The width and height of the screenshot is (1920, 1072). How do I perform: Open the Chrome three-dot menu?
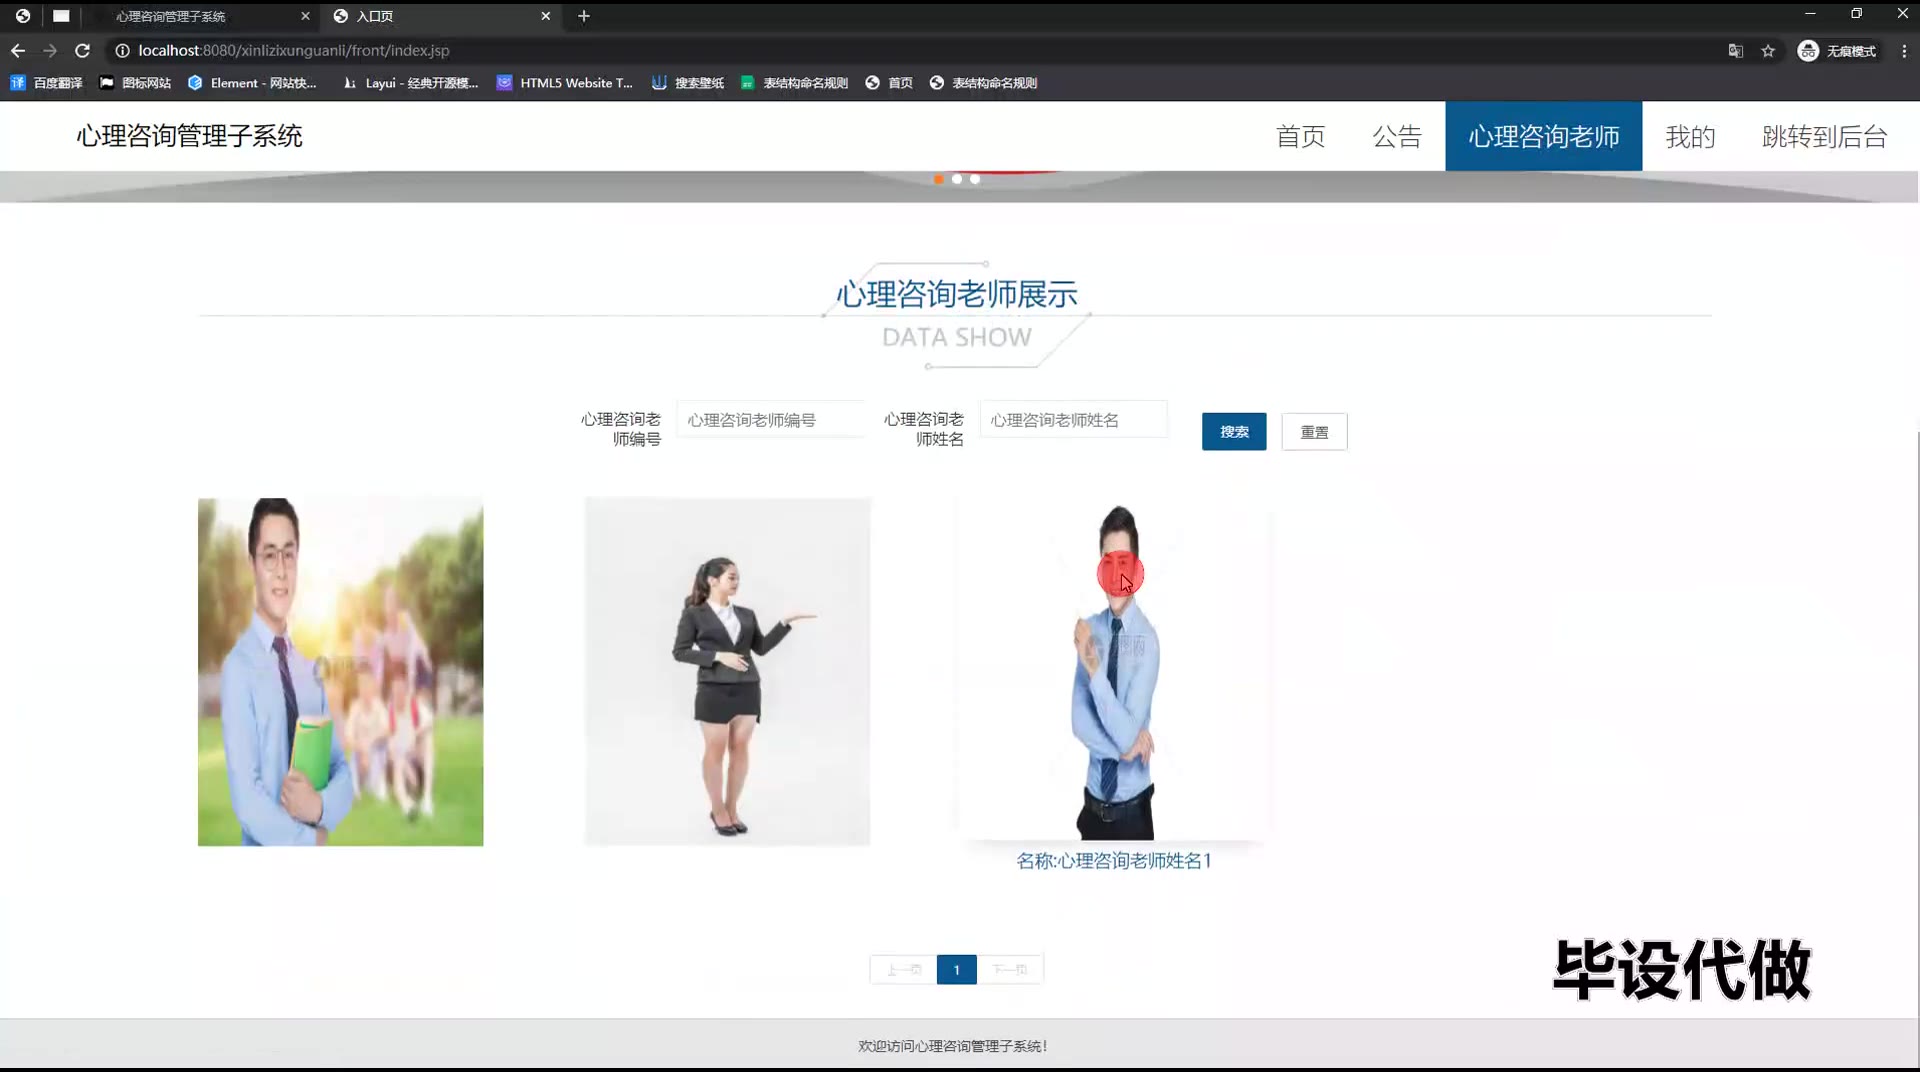[x=1904, y=51]
